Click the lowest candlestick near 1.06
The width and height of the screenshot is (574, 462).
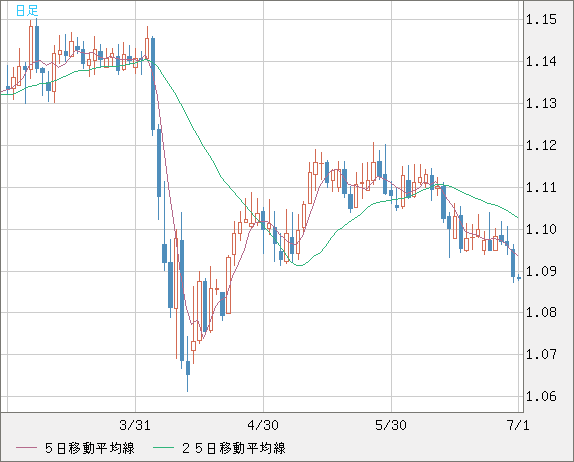tap(188, 364)
